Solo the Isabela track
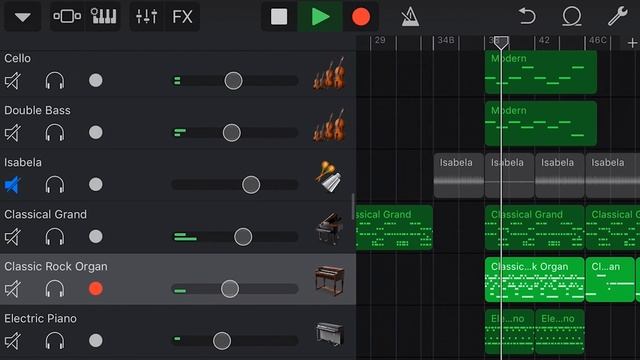This screenshot has width=640, height=360. (55, 184)
